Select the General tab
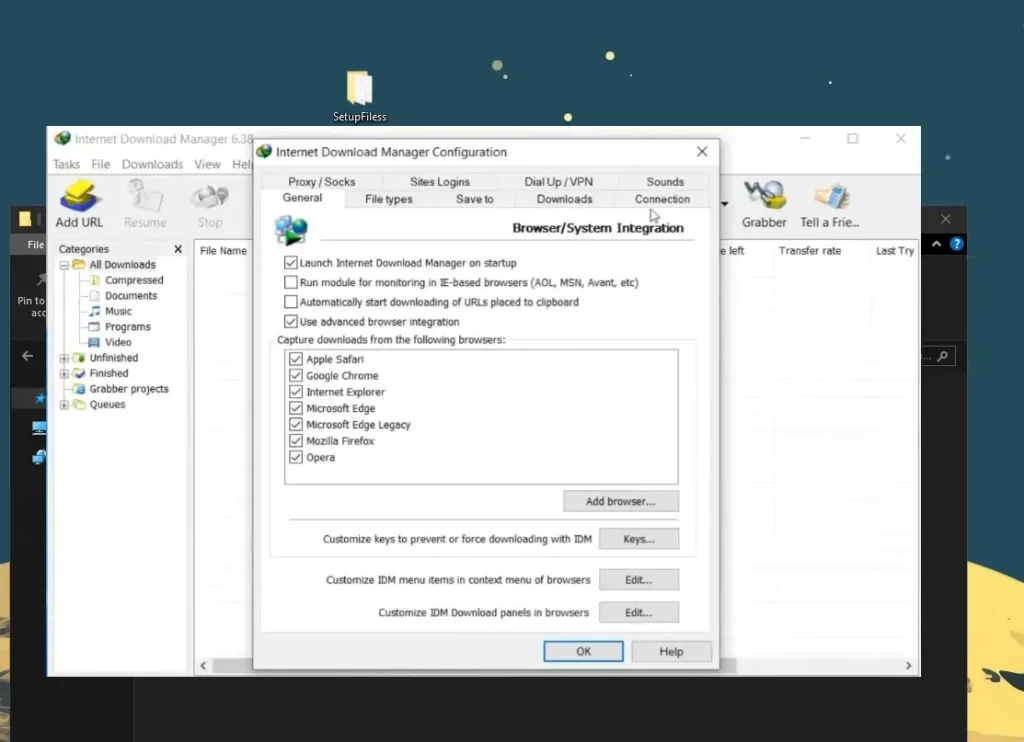1024x742 pixels. point(302,198)
